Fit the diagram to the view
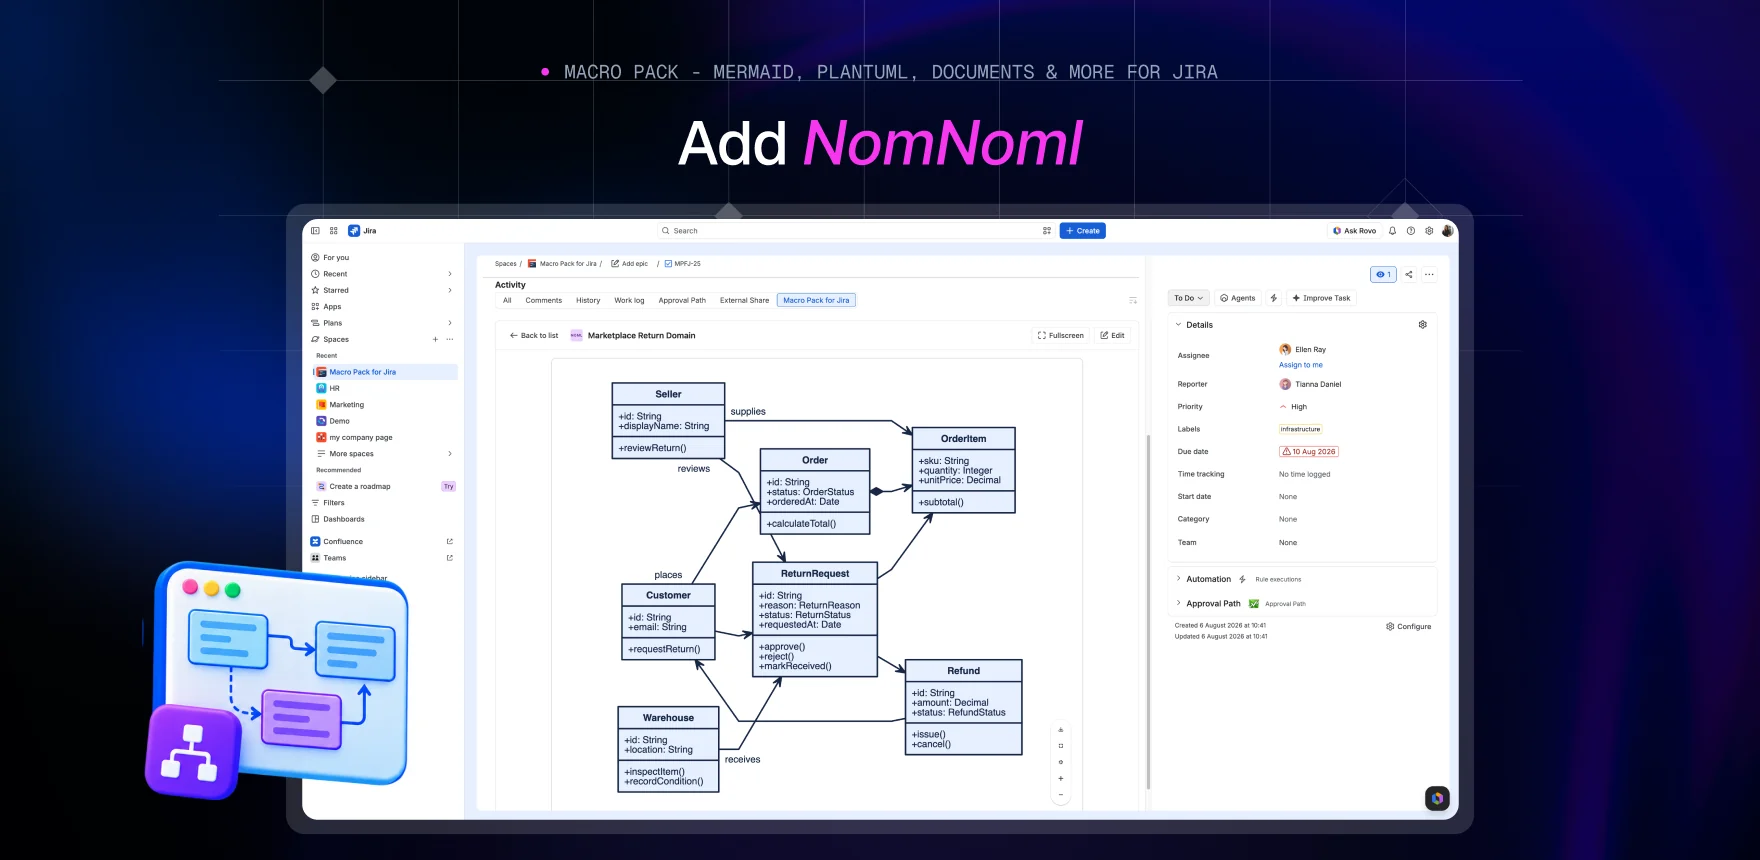Viewport: 1760px width, 860px height. click(x=1061, y=746)
